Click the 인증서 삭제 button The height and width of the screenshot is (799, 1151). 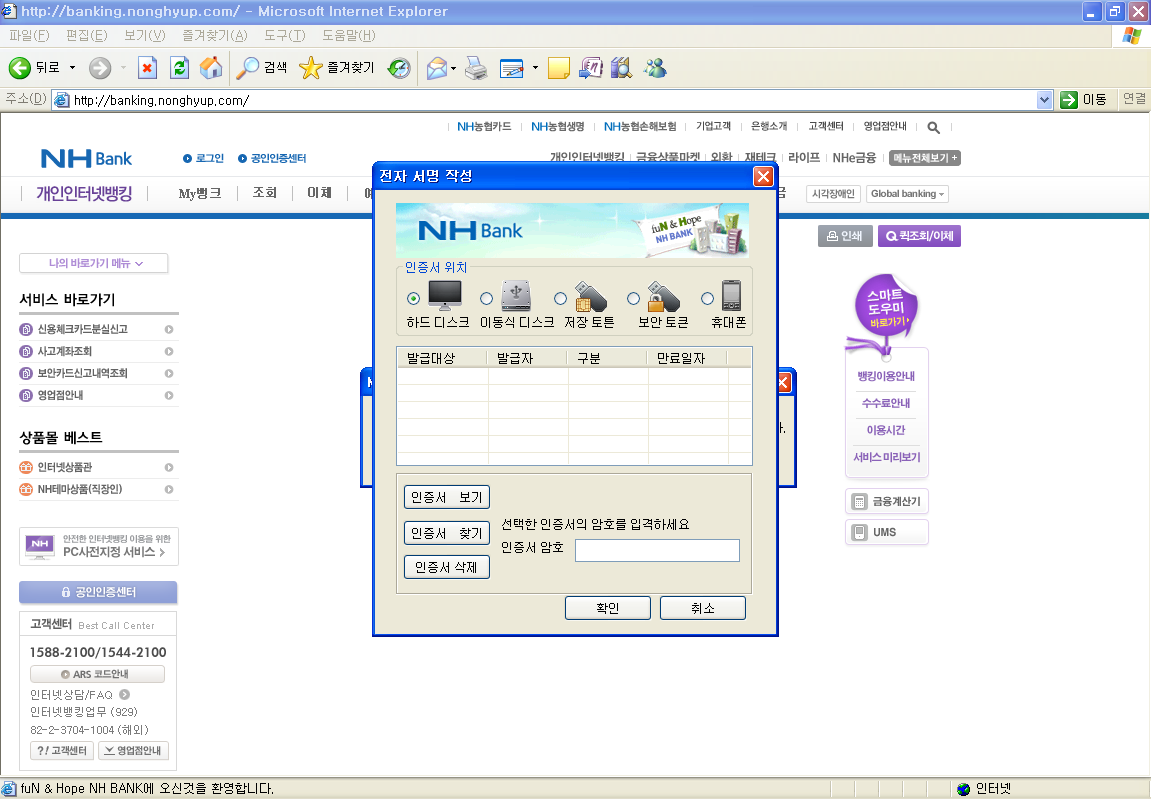446,567
